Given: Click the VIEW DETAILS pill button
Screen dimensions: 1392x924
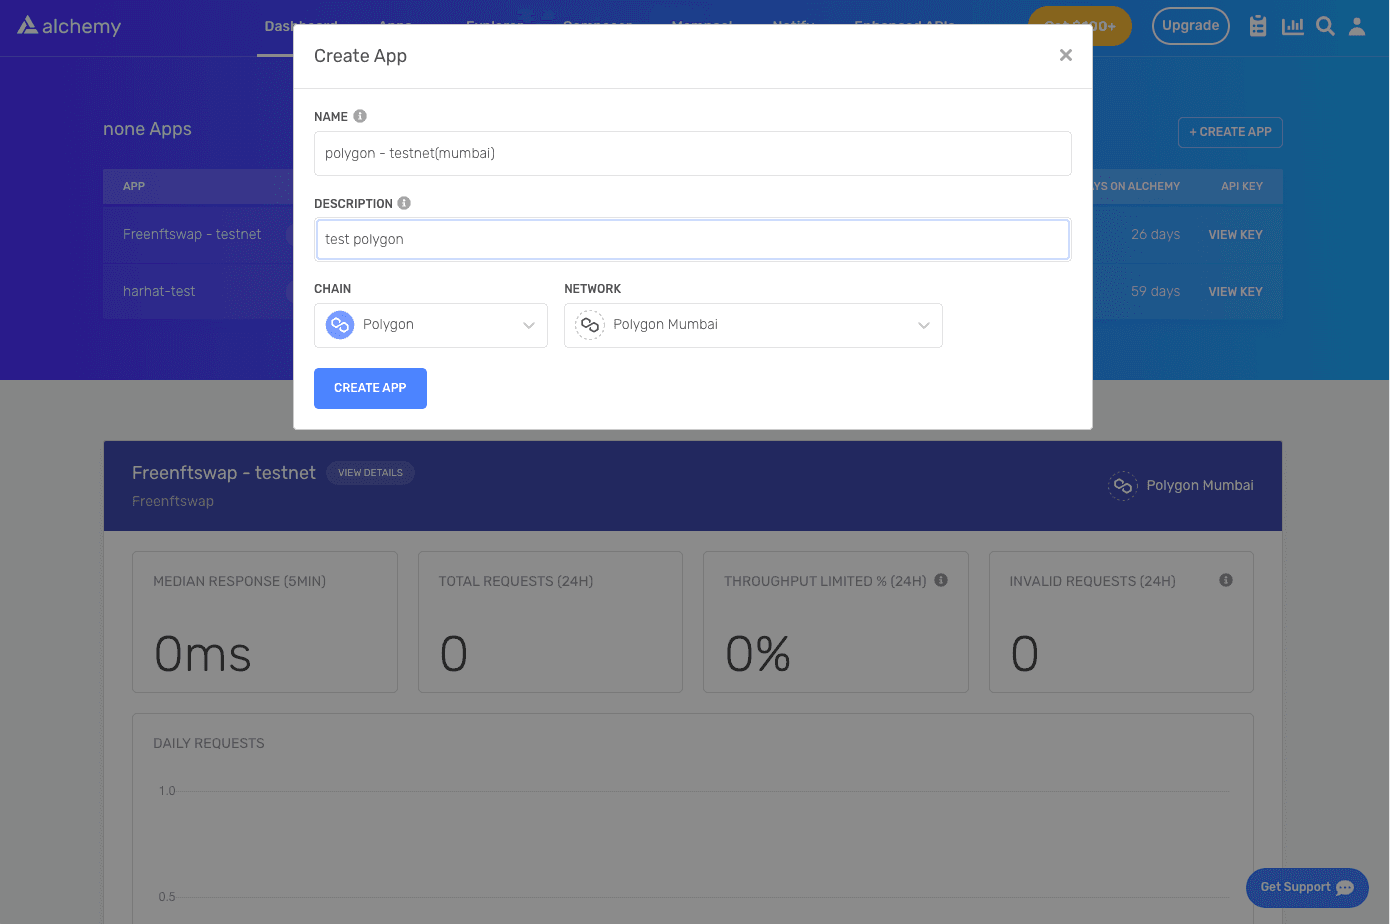Looking at the screenshot, I should pos(370,473).
